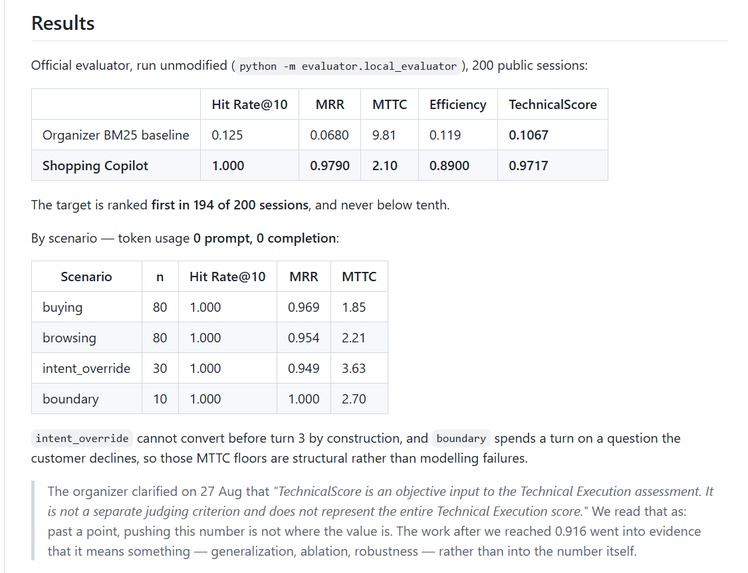Select the buying scenario row
This screenshot has width=748, height=573.
click(209, 307)
